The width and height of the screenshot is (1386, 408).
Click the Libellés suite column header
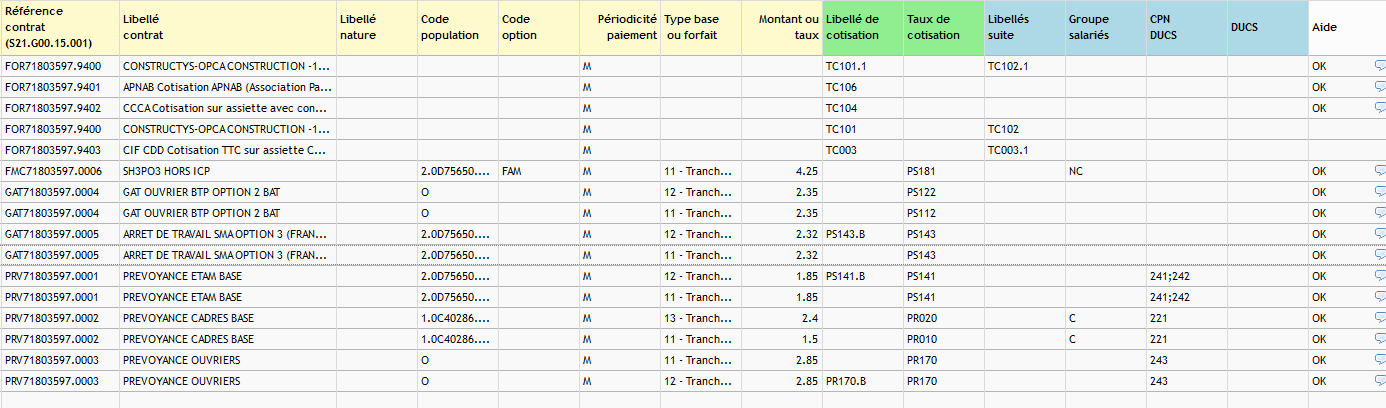(1024, 27)
